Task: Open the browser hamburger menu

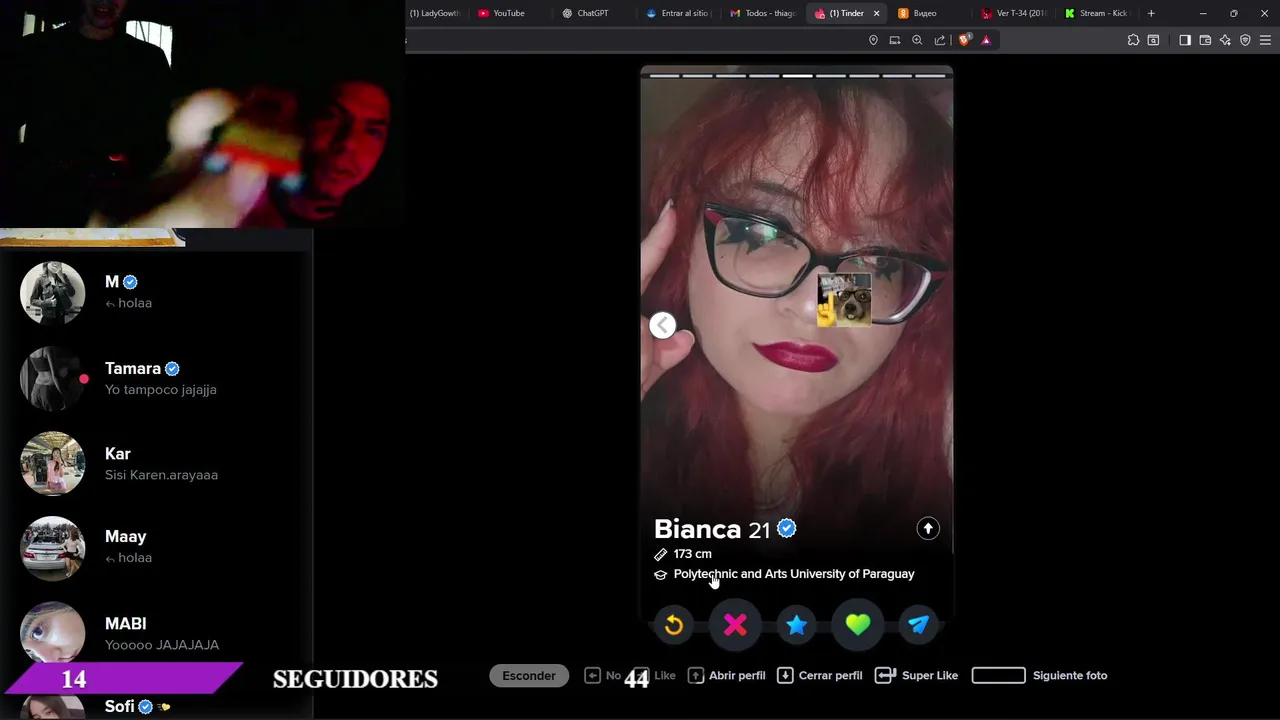Action: (1266, 40)
